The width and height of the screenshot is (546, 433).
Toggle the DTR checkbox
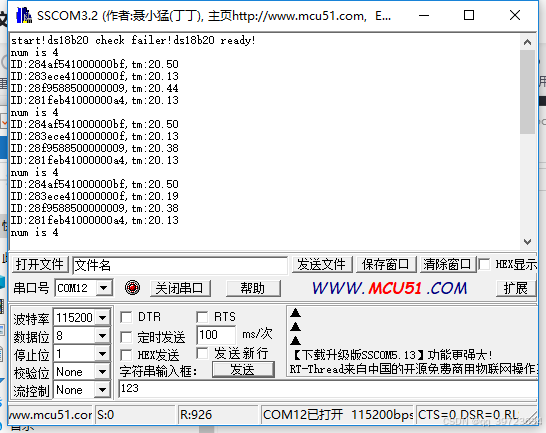126,317
